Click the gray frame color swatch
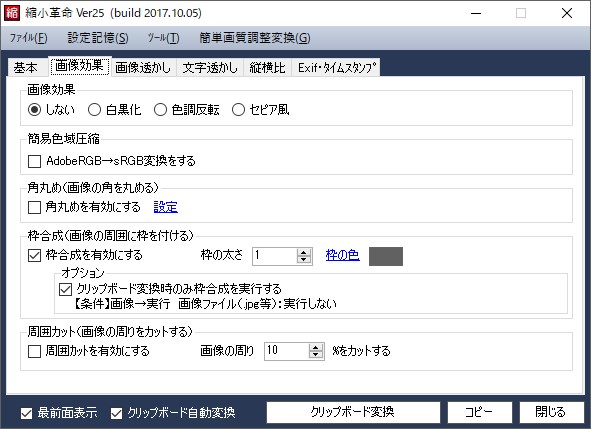This screenshot has height=429, width=591. pyautogui.click(x=386, y=256)
